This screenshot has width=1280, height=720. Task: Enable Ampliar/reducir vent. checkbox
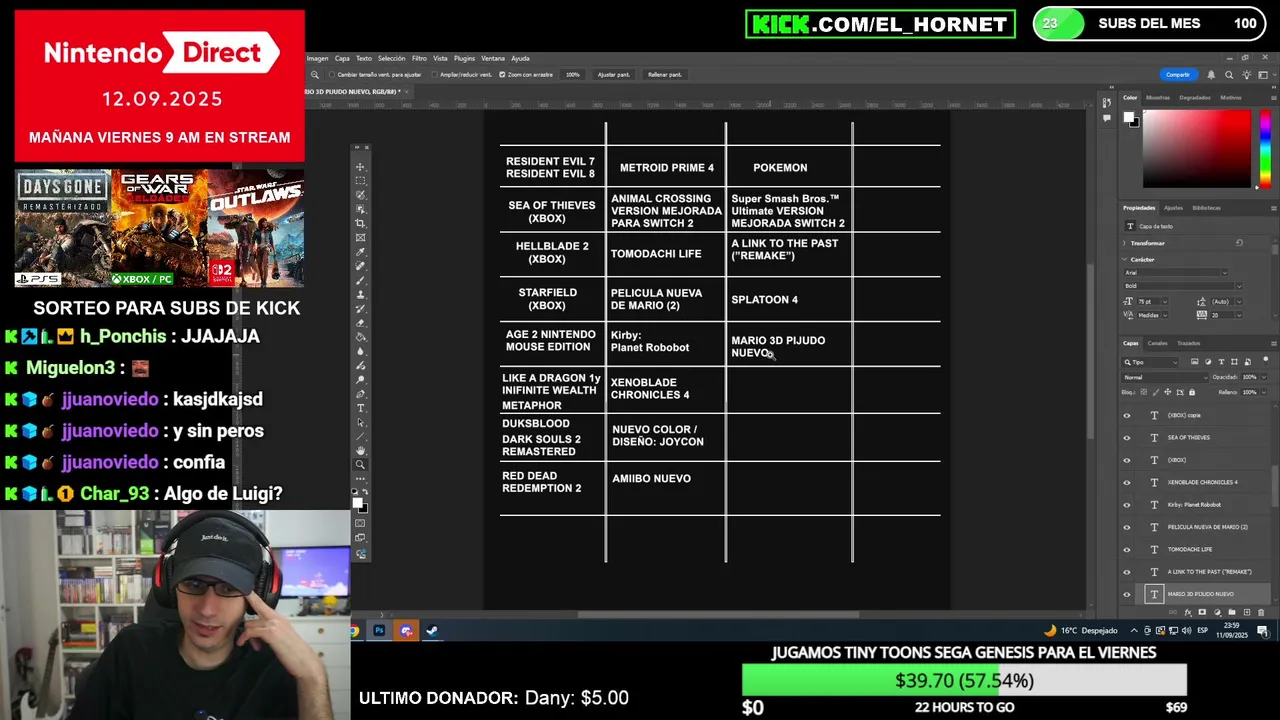[x=435, y=75]
